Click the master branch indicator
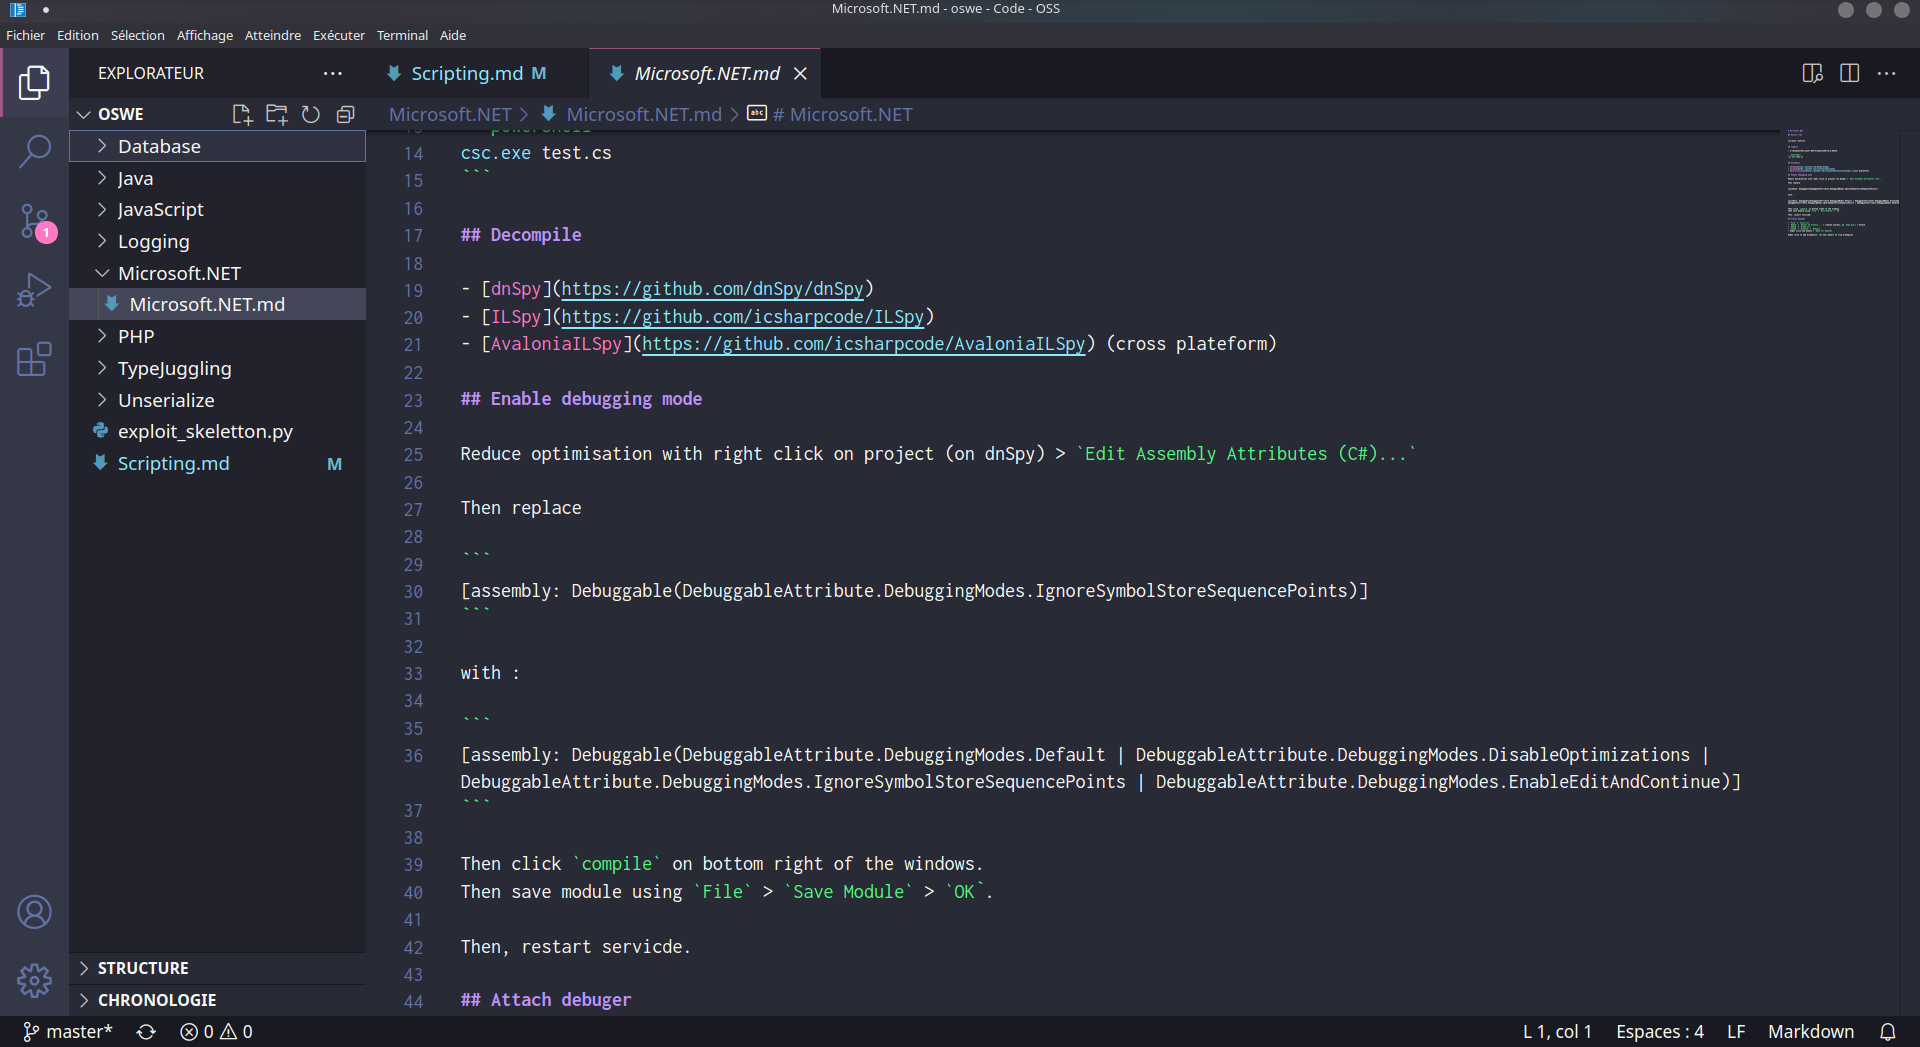Screen dimensions: 1920x1047 point(66,1031)
